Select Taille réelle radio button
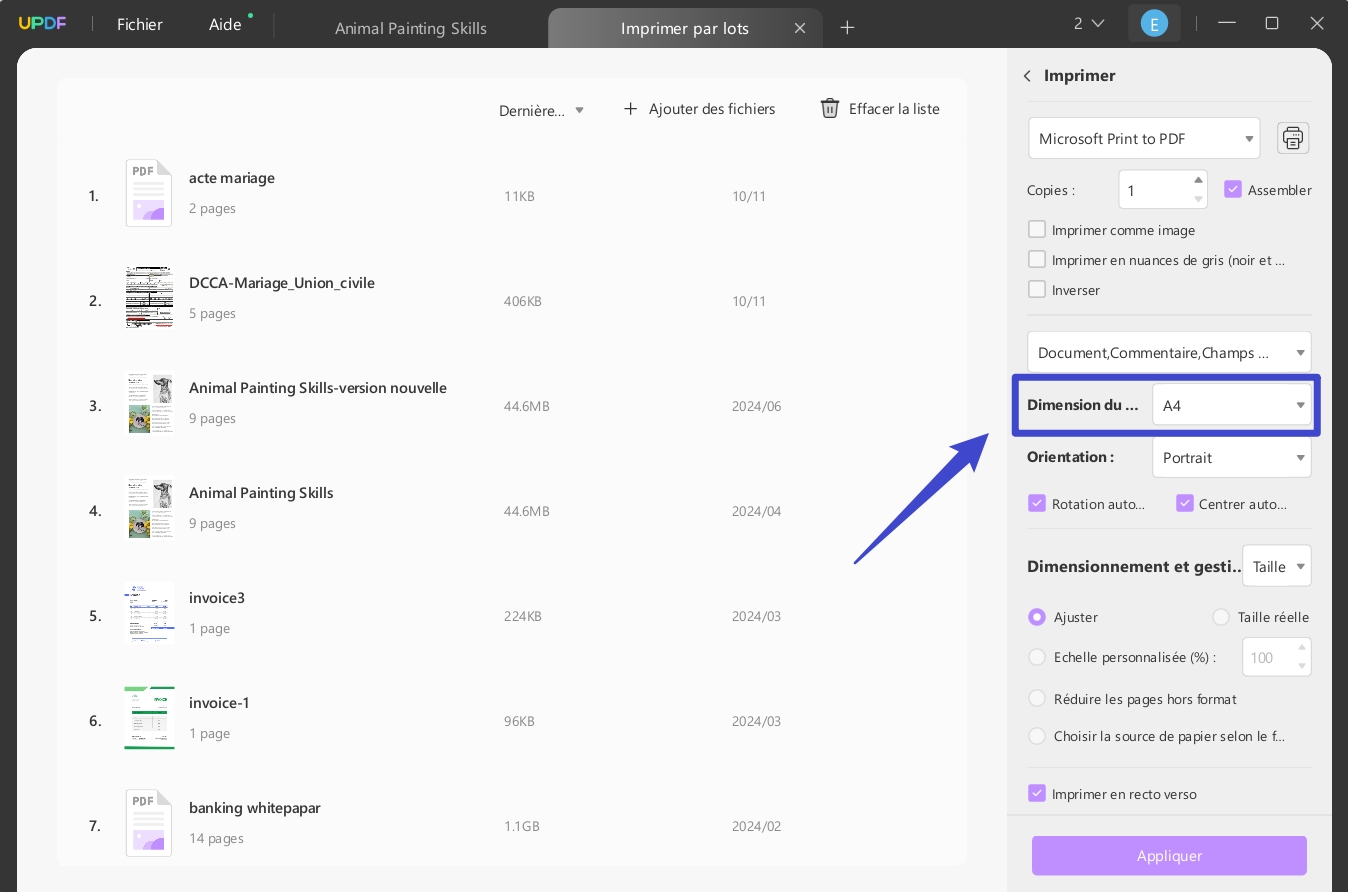This screenshot has height=892, width=1348. (1221, 617)
